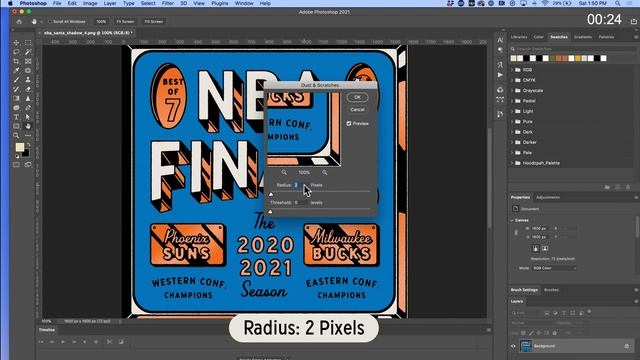Expand the CMYK swatch folder
The image size is (640, 360).
(x=512, y=80)
